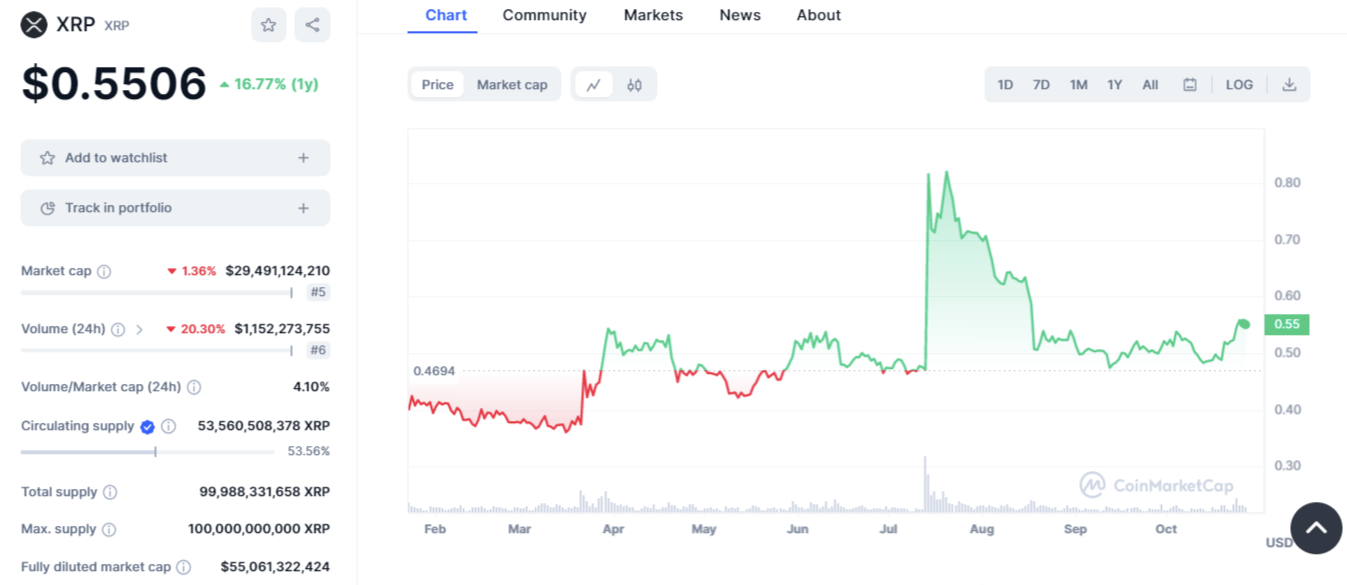Select the All time range
The width and height of the screenshot is (1347, 585).
pyautogui.click(x=1150, y=85)
